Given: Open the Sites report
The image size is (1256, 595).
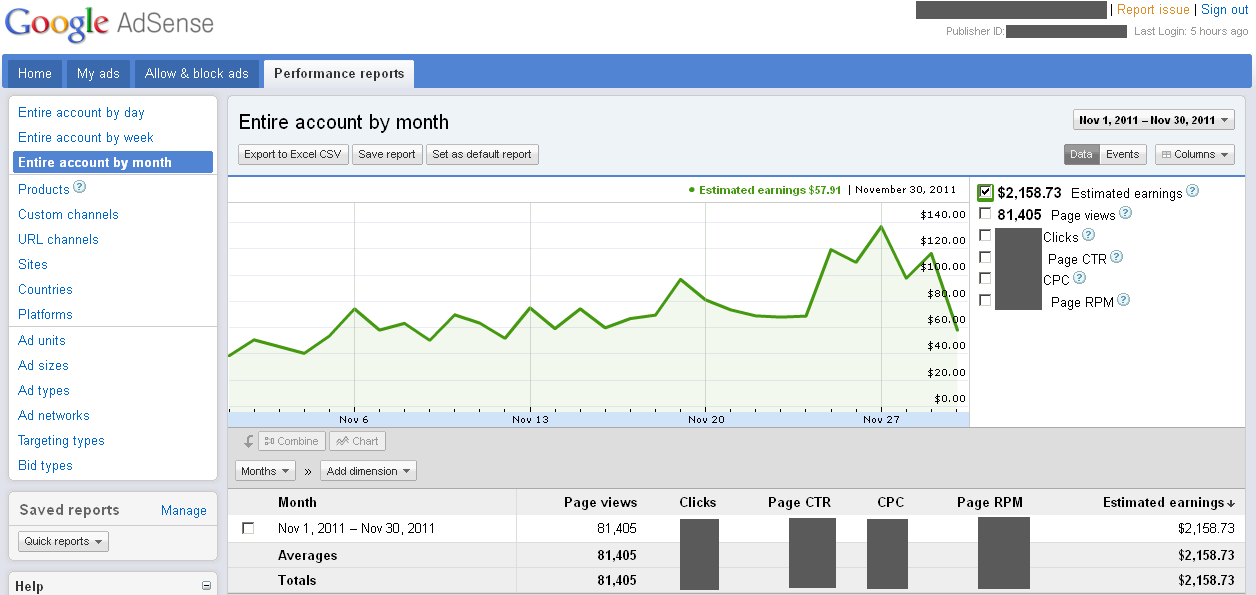Looking at the screenshot, I should [33, 265].
